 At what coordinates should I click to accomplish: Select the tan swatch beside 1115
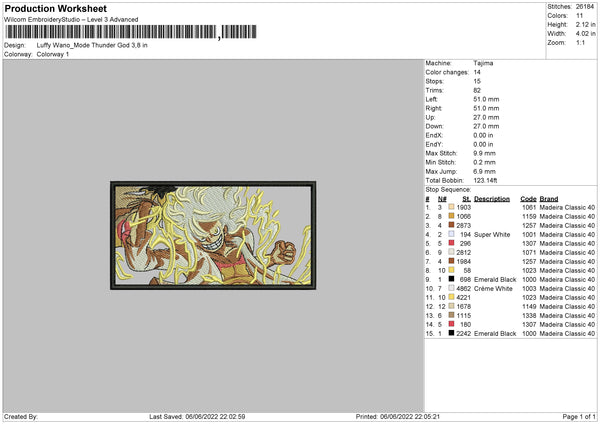pos(451,315)
